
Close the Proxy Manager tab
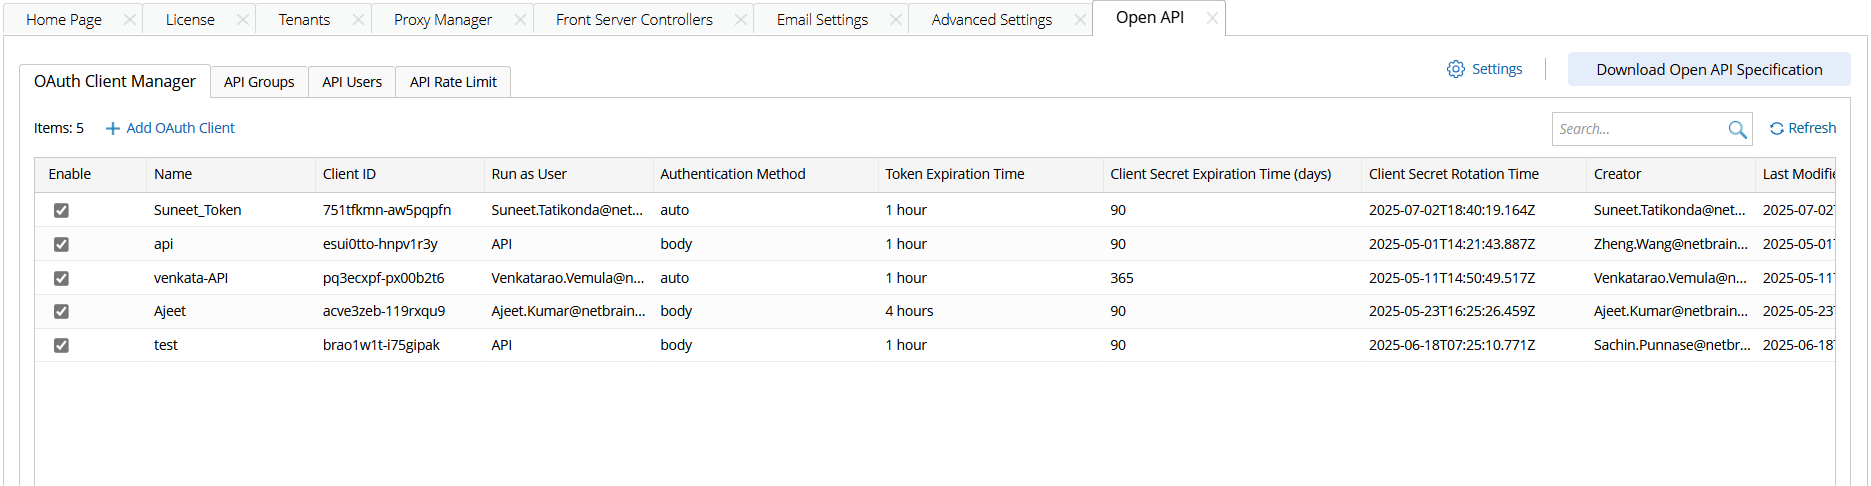pyautogui.click(x=520, y=19)
